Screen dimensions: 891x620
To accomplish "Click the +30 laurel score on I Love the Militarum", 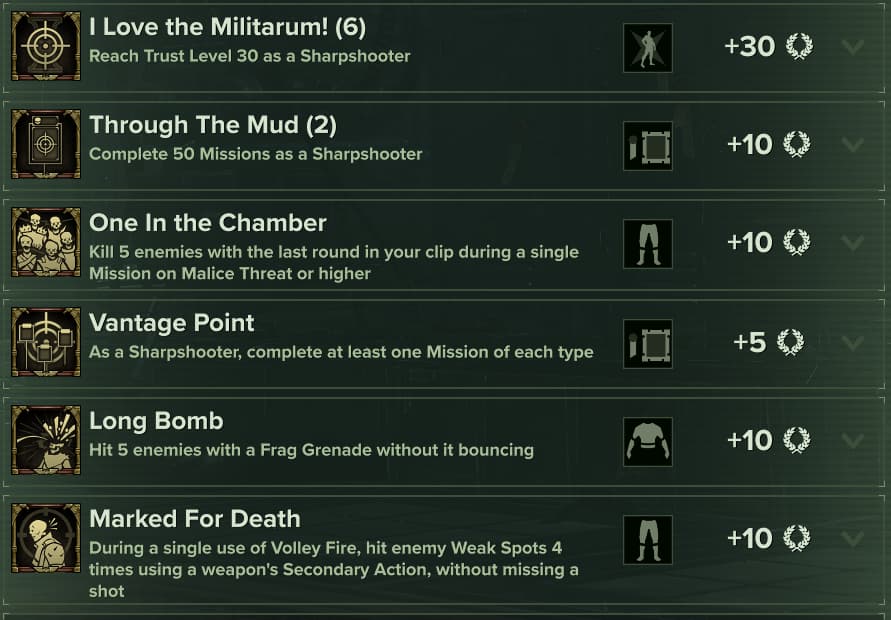I will [x=769, y=47].
